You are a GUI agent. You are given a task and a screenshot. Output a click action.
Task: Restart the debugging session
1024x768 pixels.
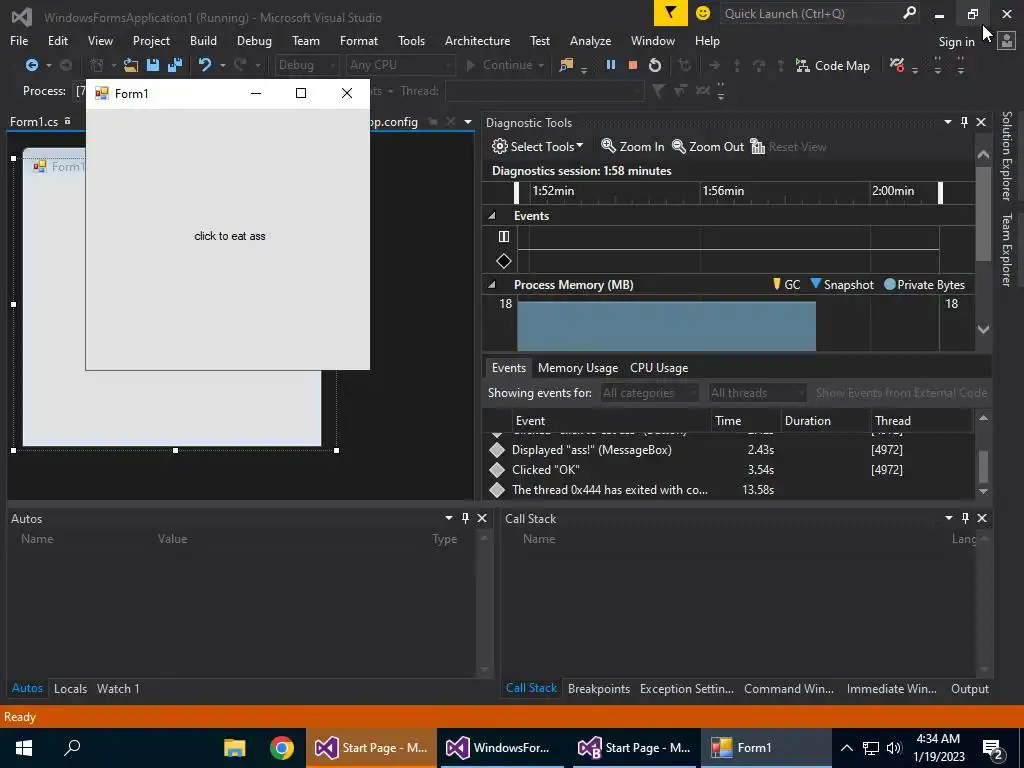pos(655,65)
